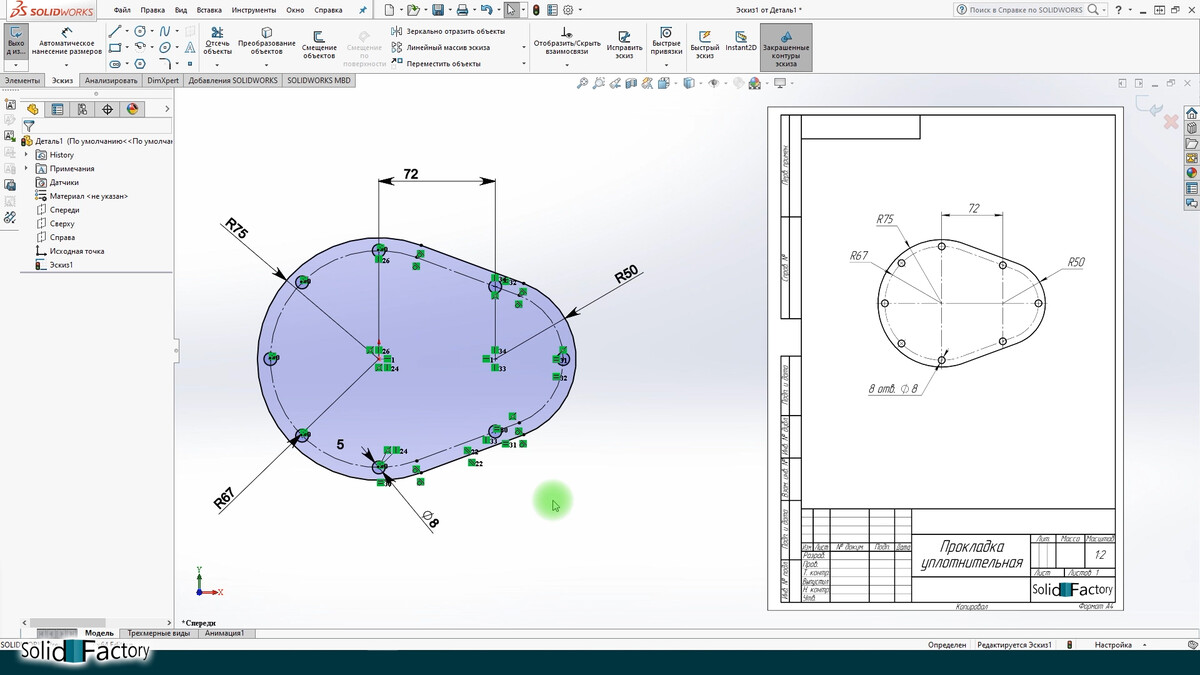Viewport: 1200px width, 675px height.
Task: Open the Smart Dimension dropdown arrow
Action: [66, 64]
